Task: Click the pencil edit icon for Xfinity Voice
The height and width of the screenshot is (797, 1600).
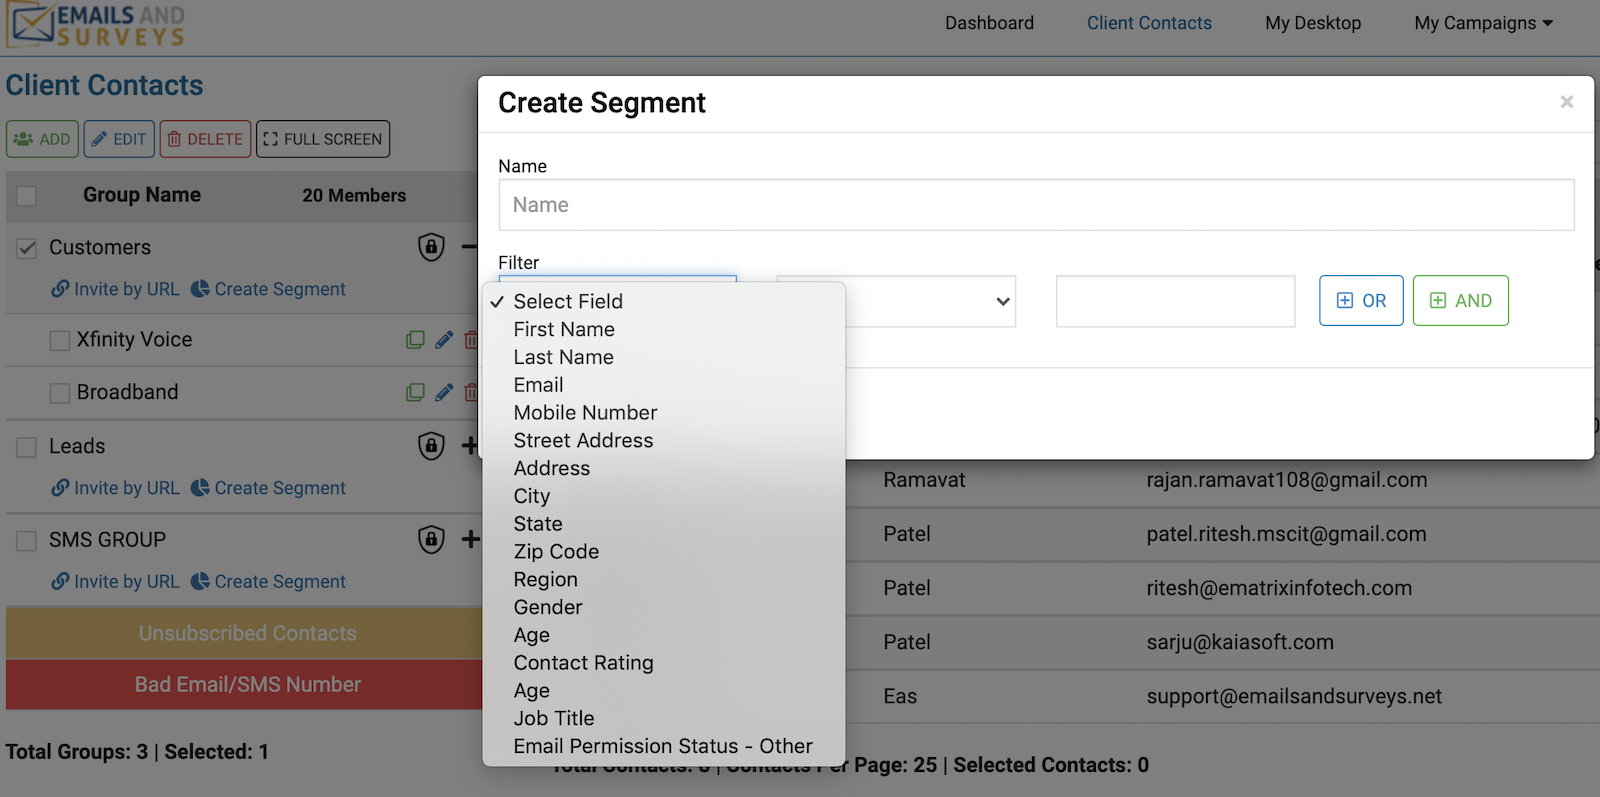Action: point(444,340)
